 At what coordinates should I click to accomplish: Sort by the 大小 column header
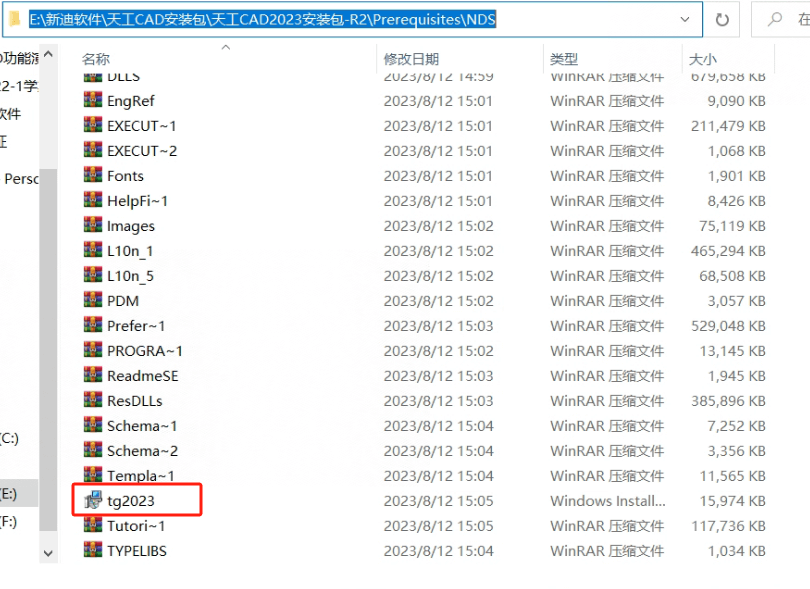703,60
